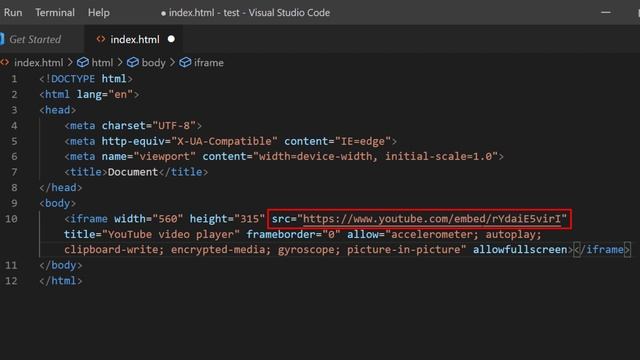The height and width of the screenshot is (360, 640).
Task: Click the opening head tag on line 3
Action: (58, 110)
